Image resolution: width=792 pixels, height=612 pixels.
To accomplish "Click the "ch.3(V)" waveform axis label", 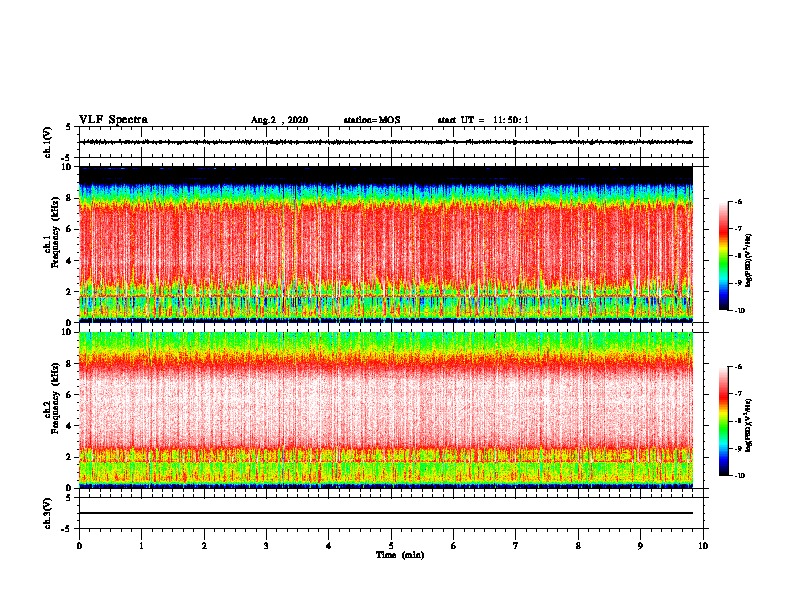I will (x=47, y=513).
